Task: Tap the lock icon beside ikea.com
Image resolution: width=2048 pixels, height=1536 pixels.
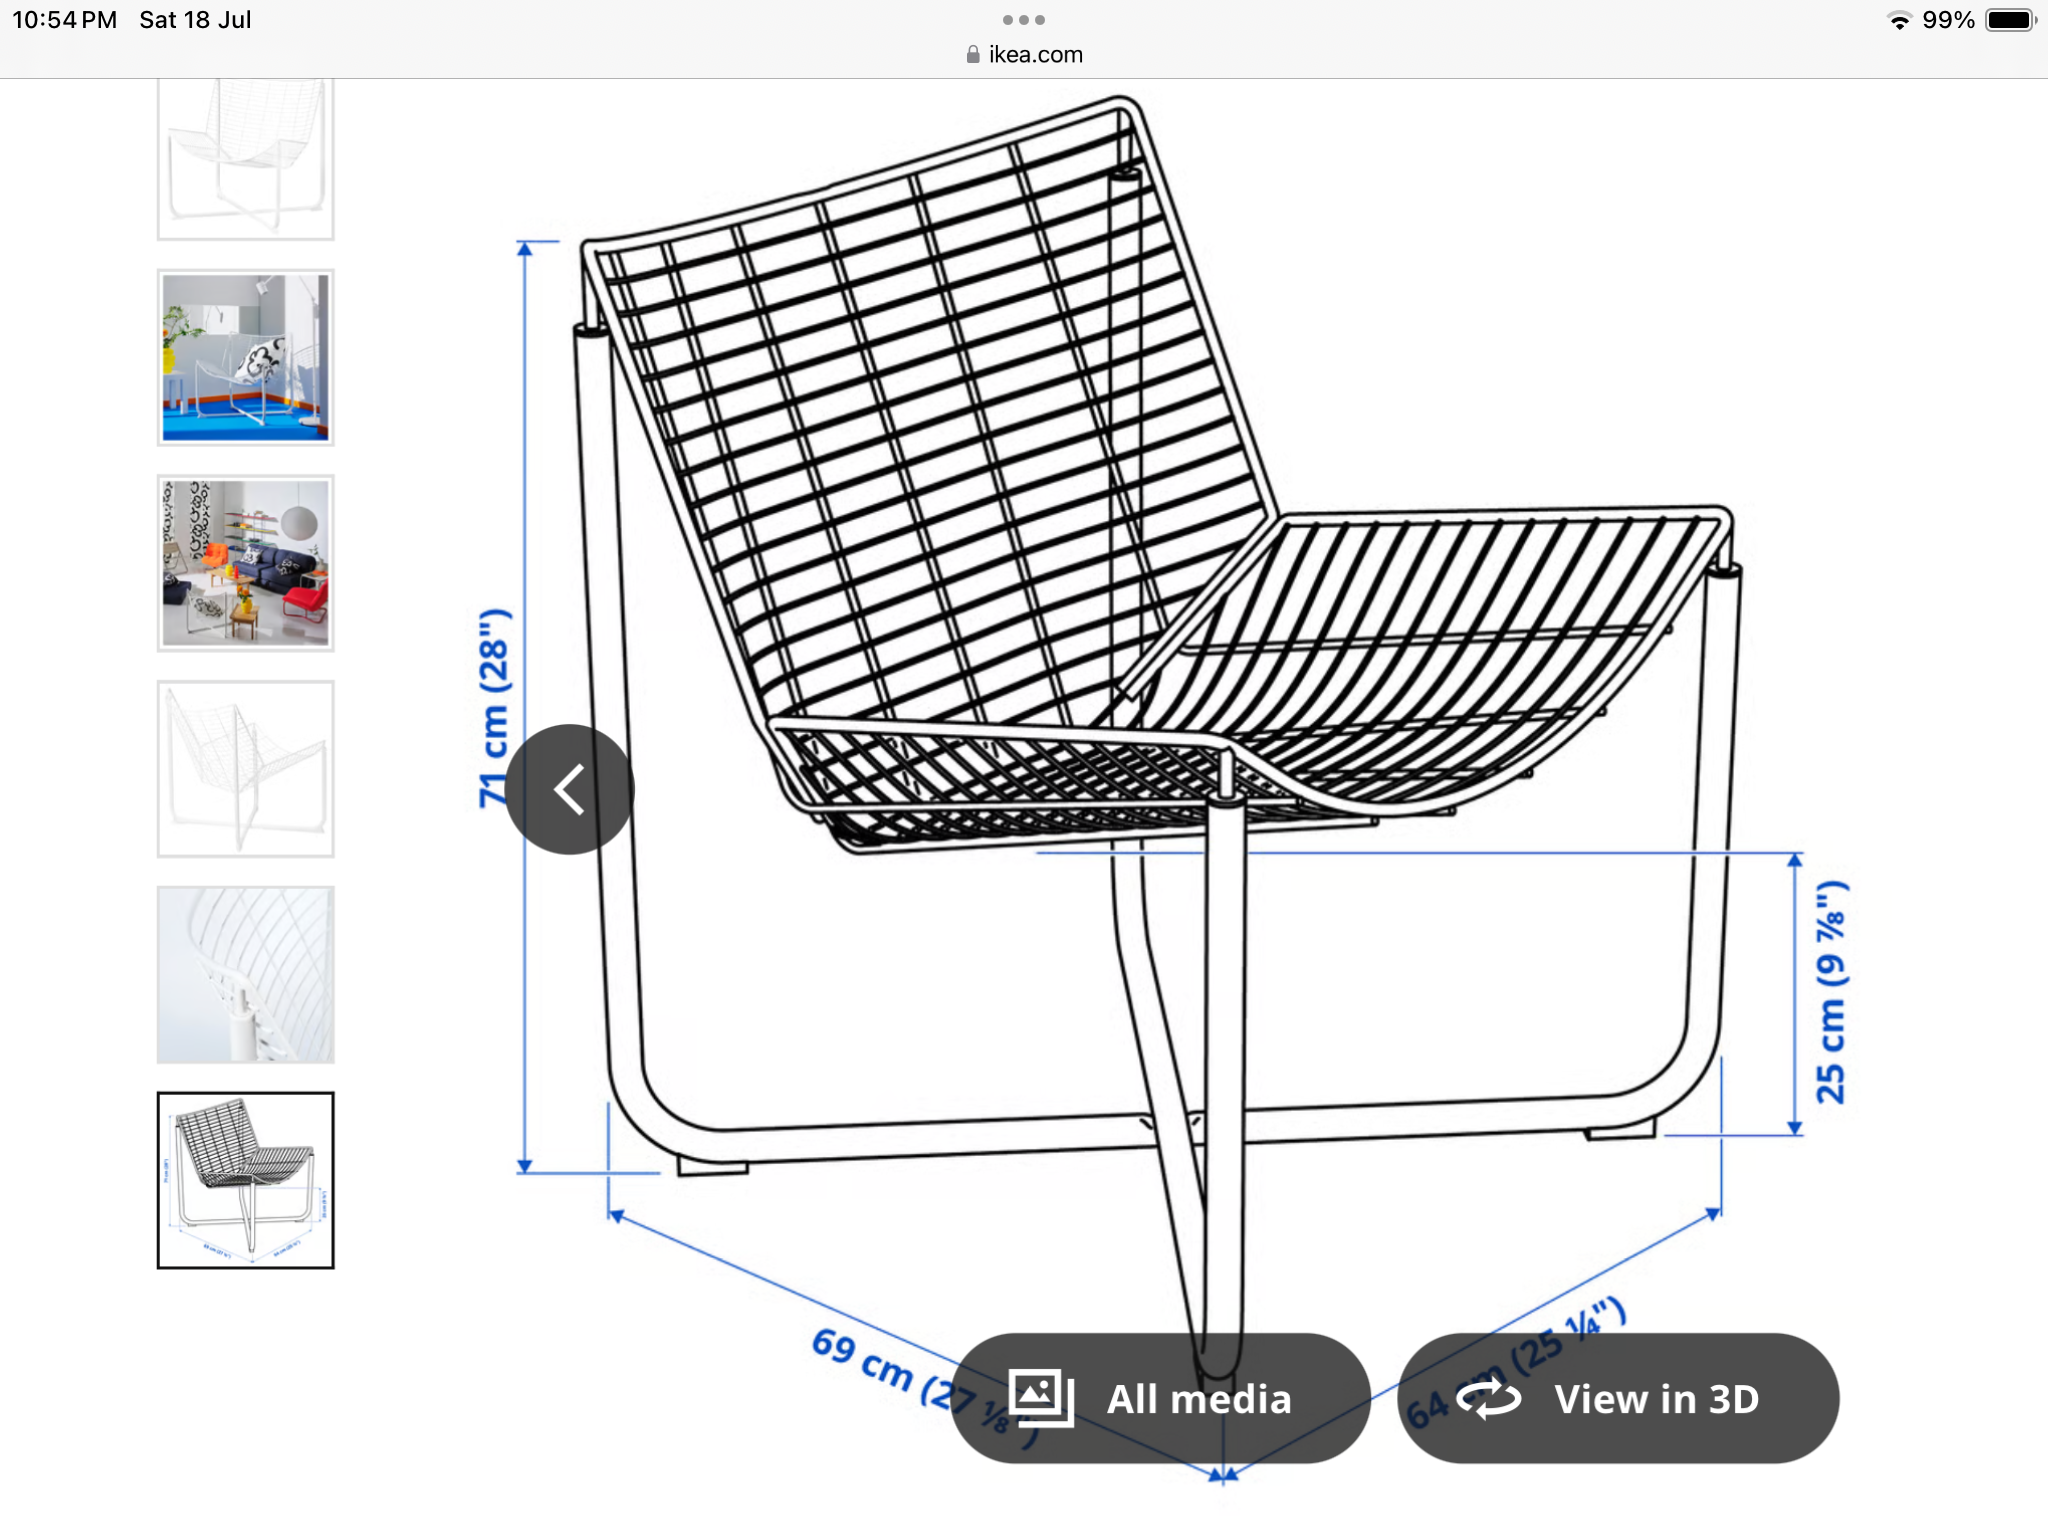Action: point(973,54)
